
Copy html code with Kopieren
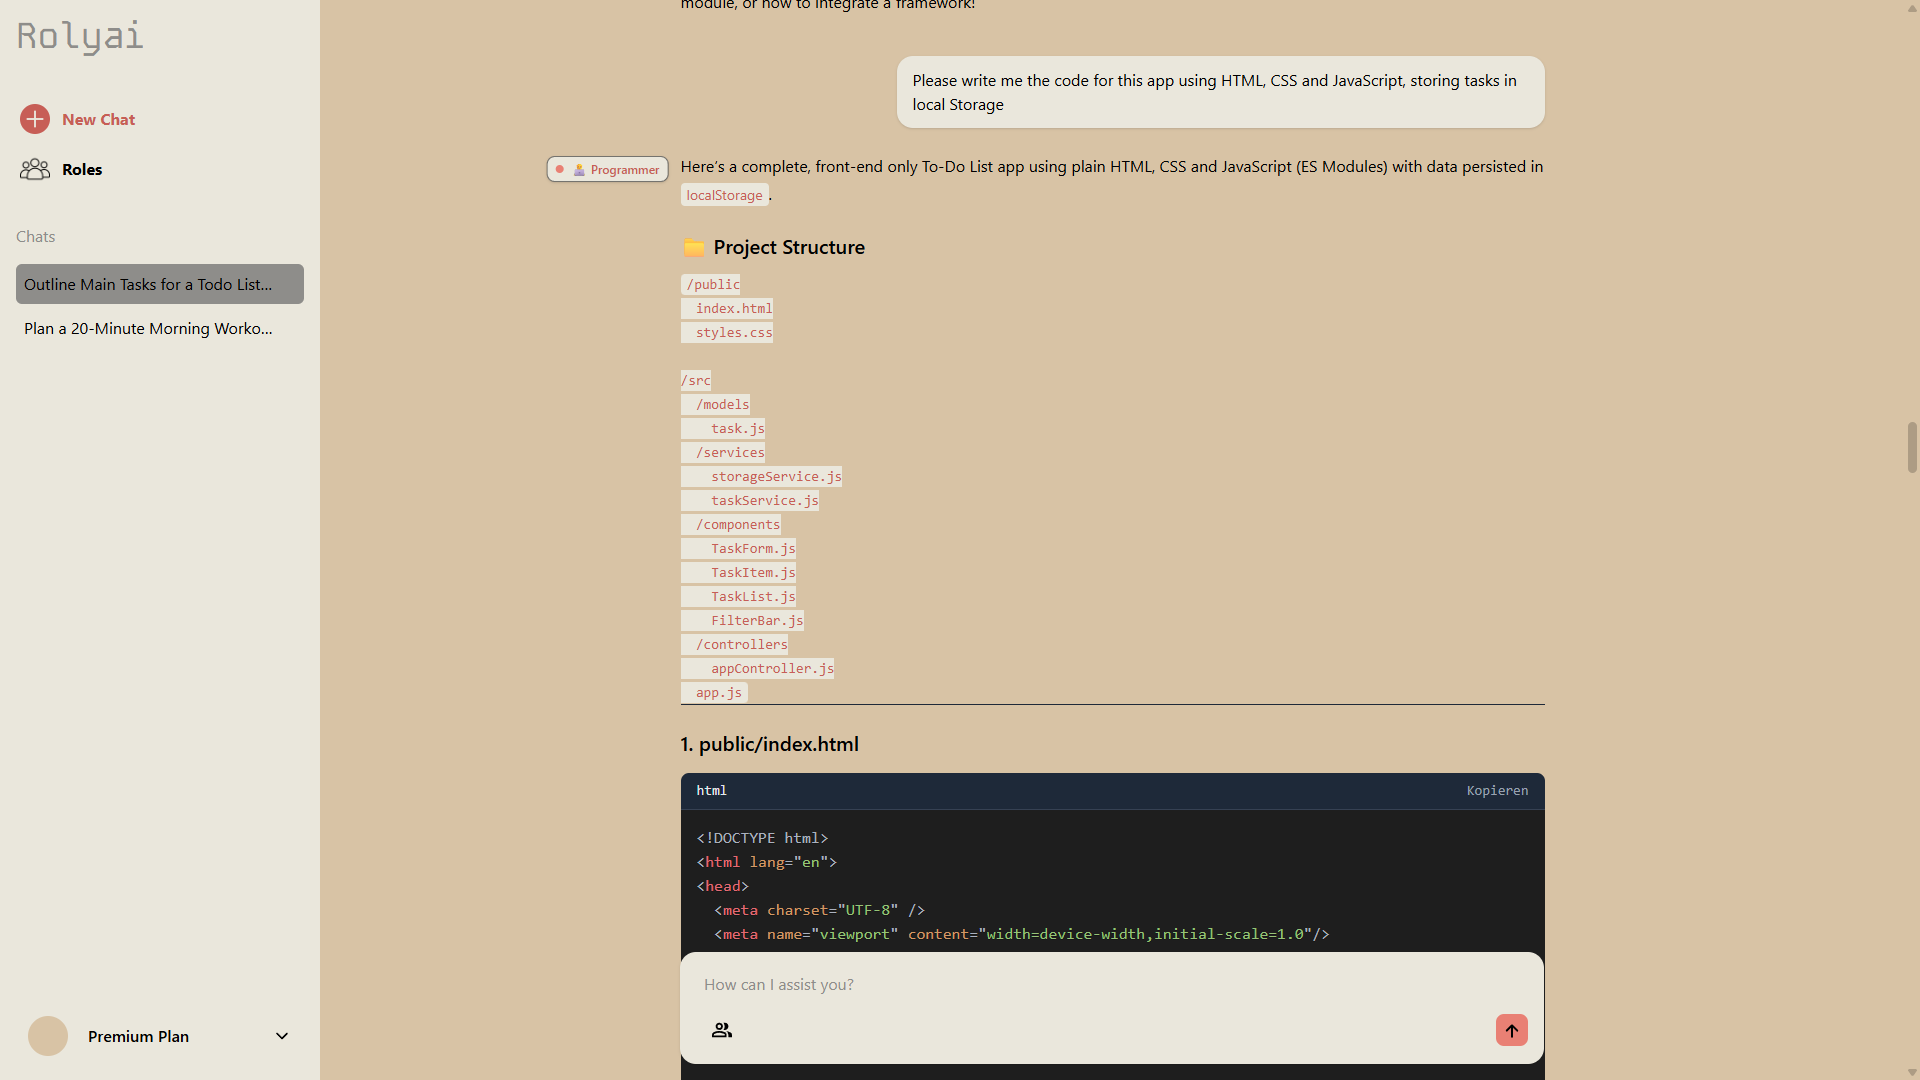tap(1496, 790)
